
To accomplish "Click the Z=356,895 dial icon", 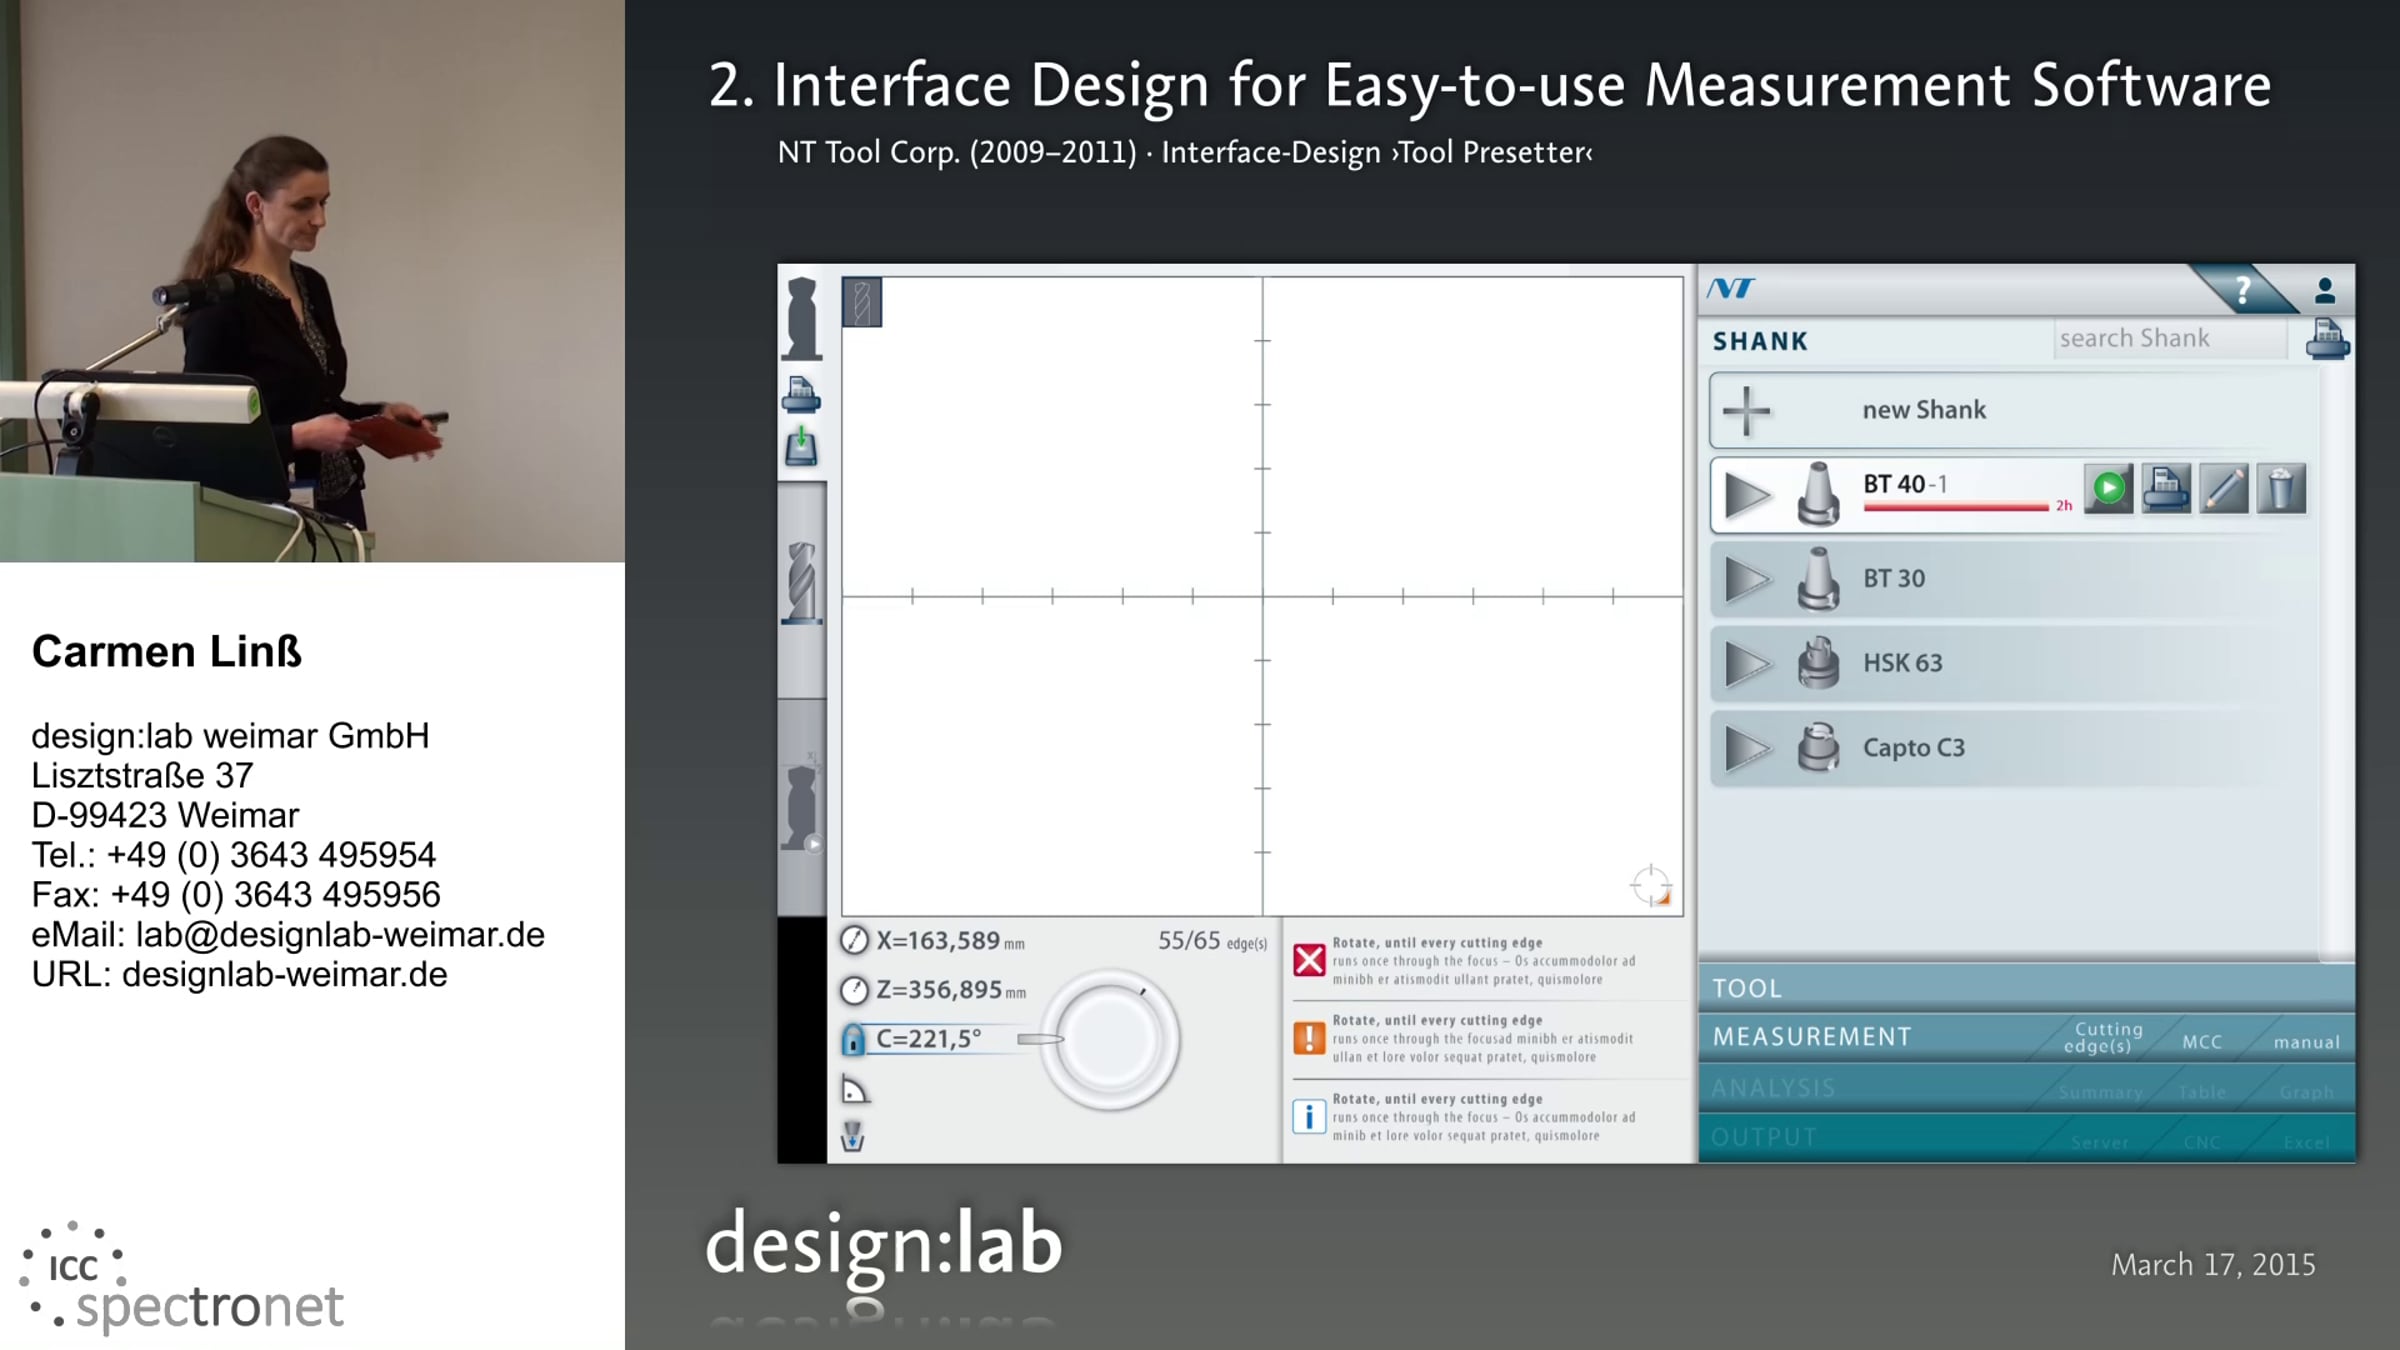I will pos(854,990).
